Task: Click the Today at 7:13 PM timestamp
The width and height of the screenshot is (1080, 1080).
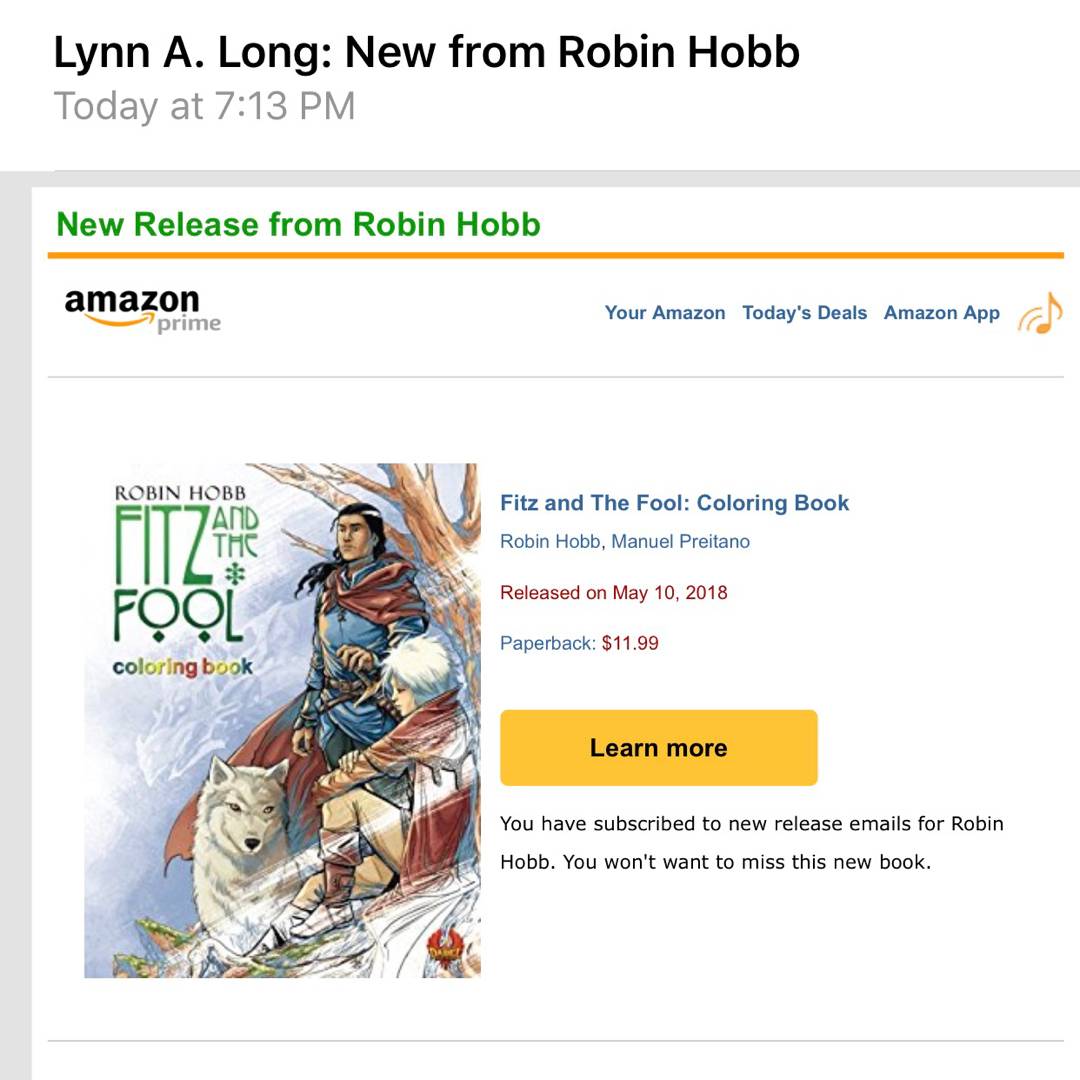Action: [204, 106]
